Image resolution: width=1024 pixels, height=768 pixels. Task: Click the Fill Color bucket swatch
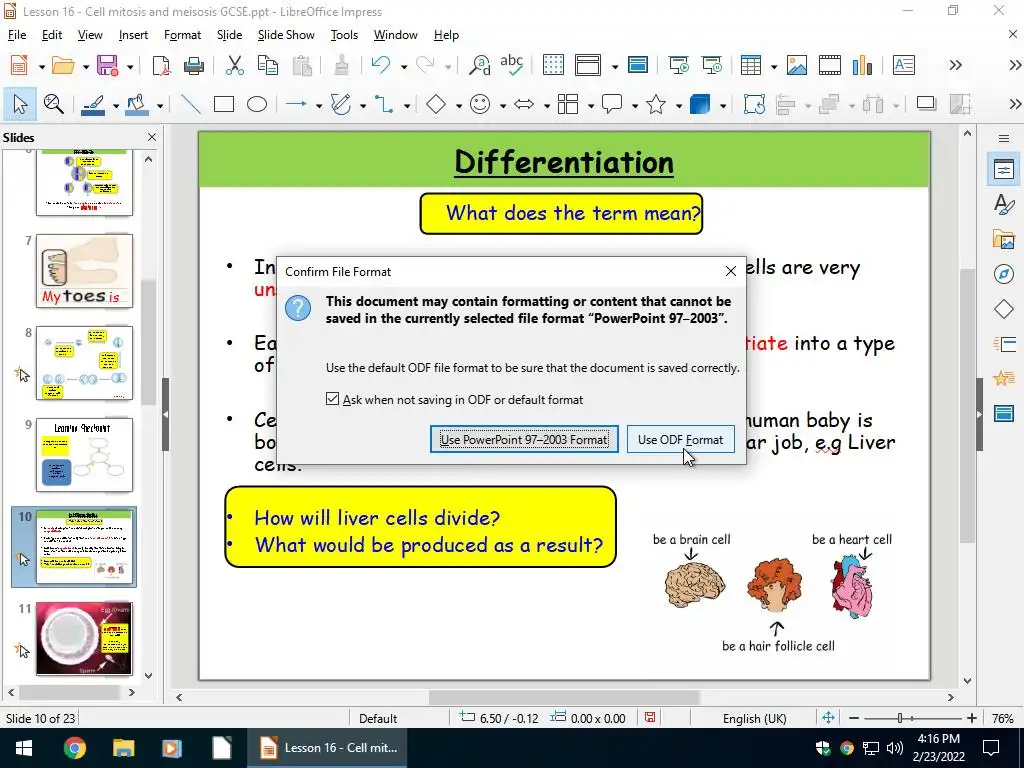click(x=137, y=105)
